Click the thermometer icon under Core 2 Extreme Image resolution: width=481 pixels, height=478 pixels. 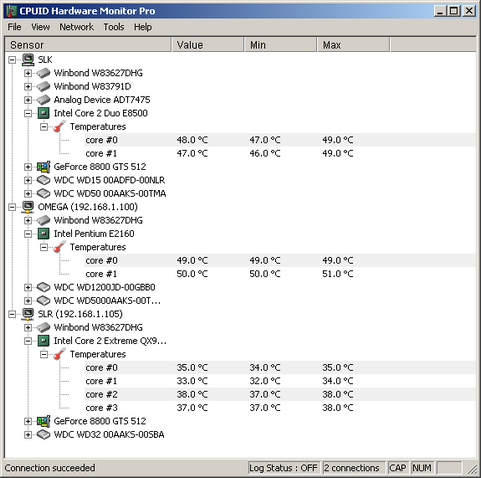(x=59, y=354)
